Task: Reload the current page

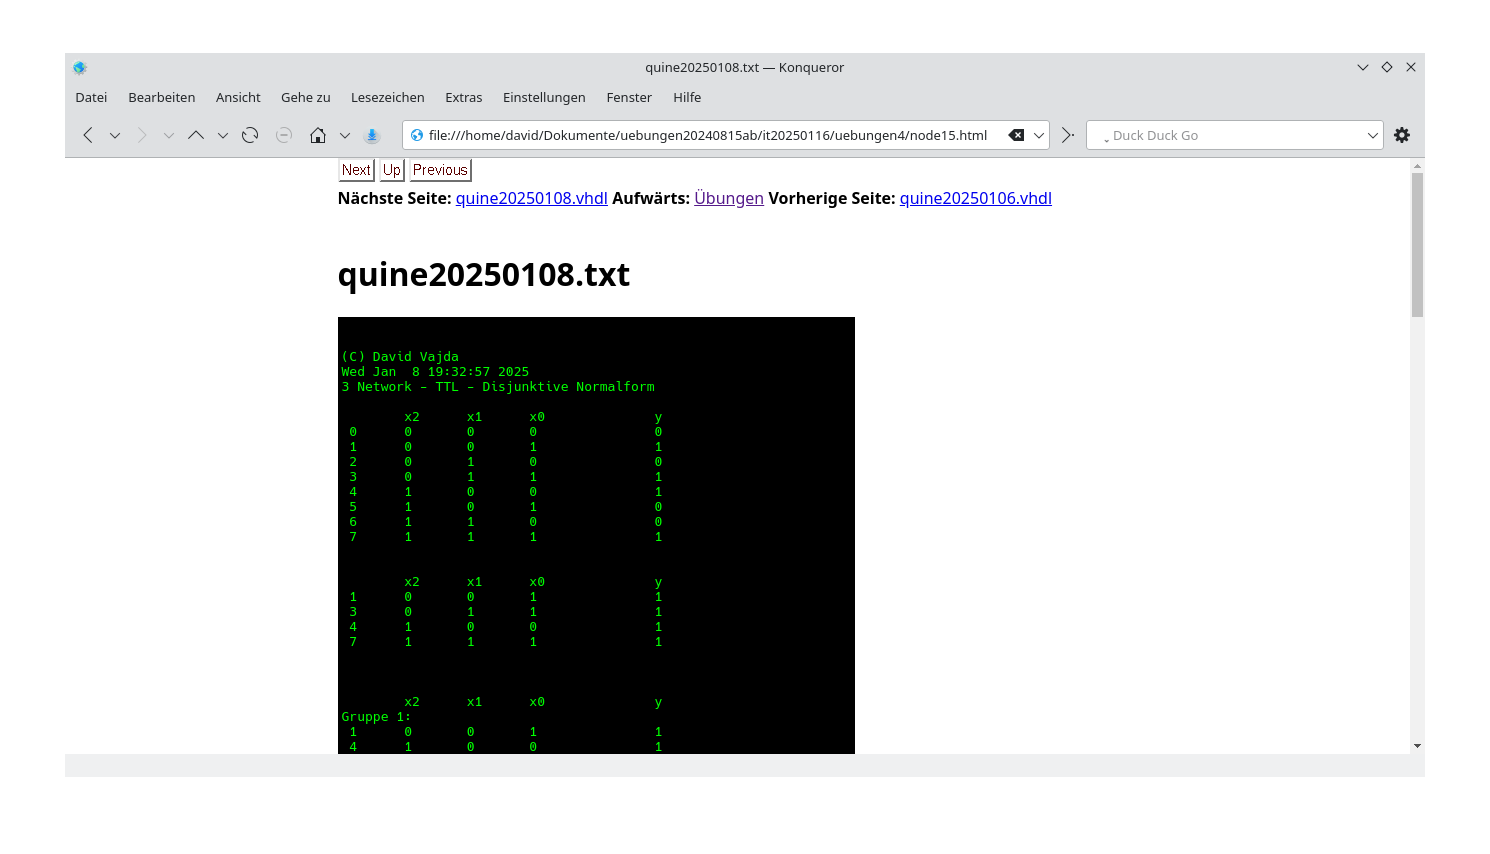Action: point(249,135)
